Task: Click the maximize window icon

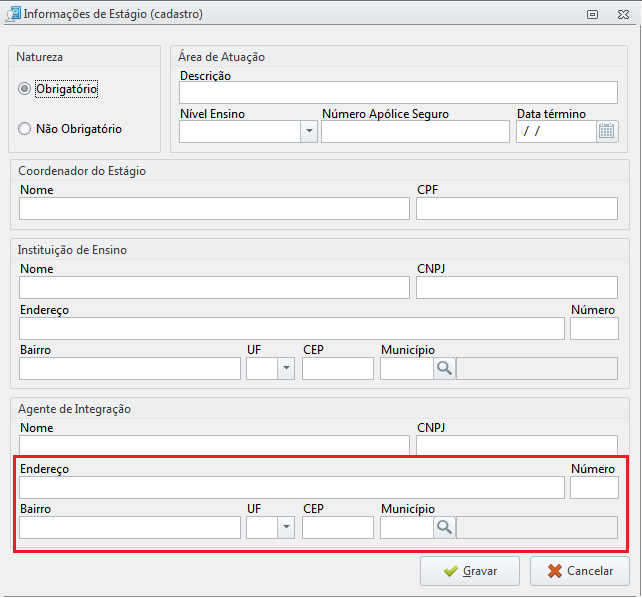Action: (592, 14)
